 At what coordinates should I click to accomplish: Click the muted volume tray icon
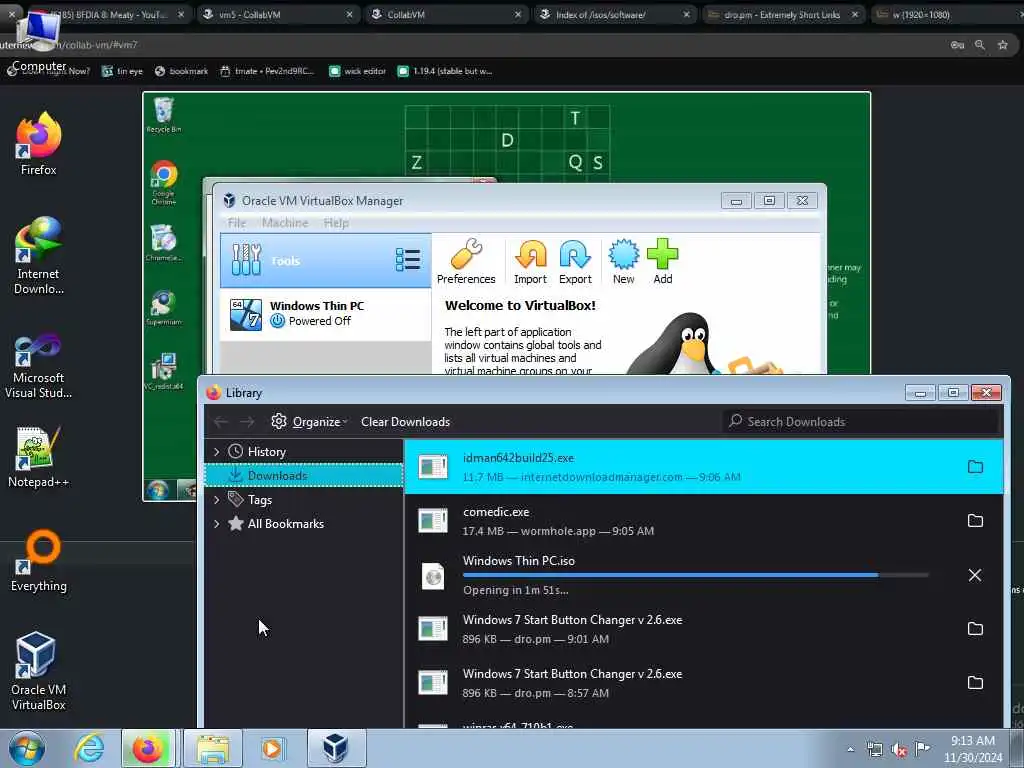[x=899, y=750]
